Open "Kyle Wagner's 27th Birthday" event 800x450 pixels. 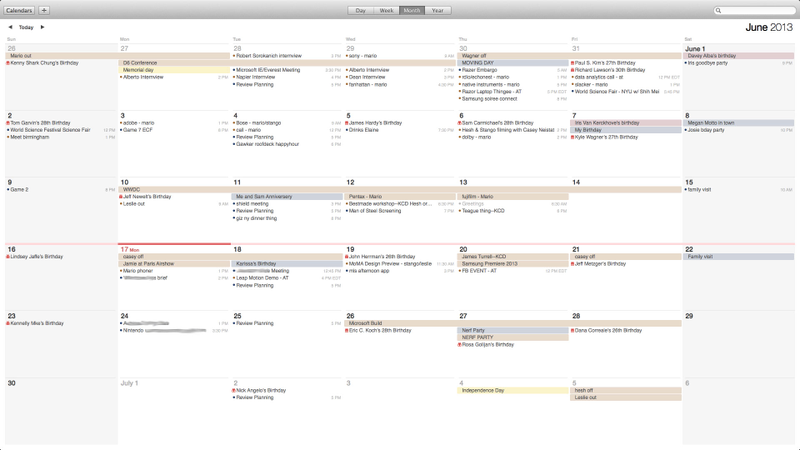(x=606, y=137)
